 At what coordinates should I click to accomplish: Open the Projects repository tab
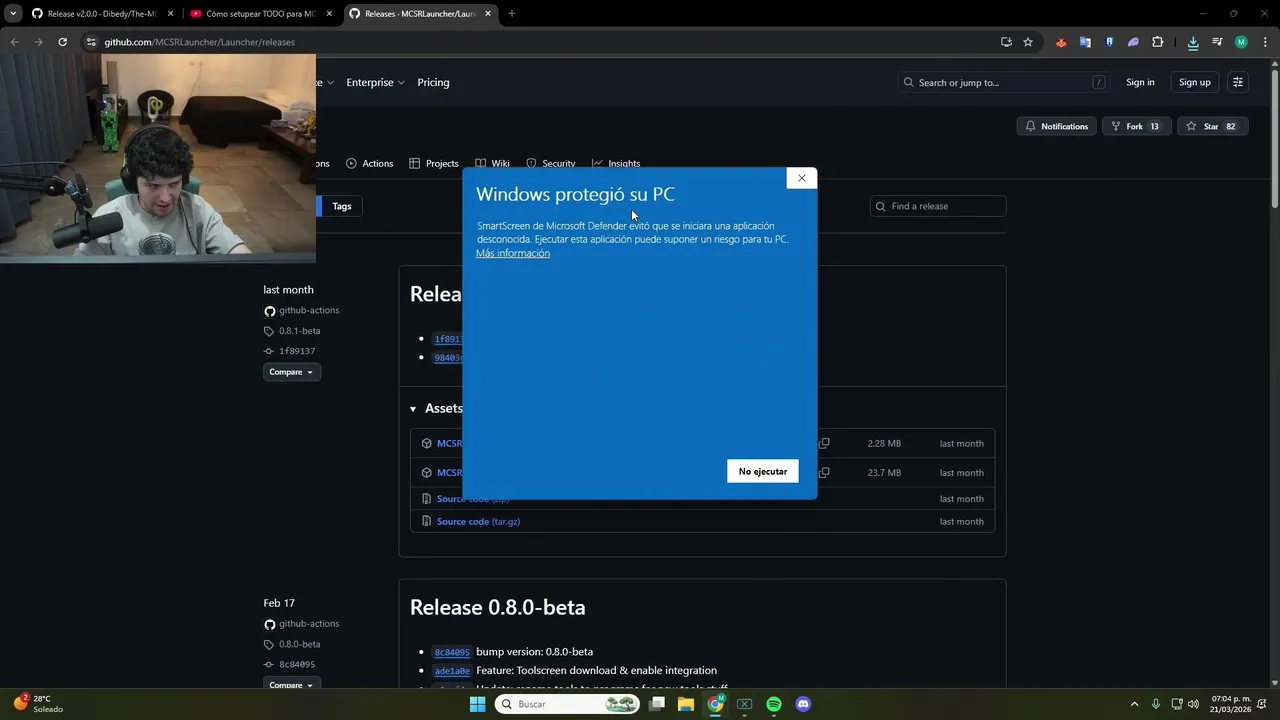(x=434, y=163)
